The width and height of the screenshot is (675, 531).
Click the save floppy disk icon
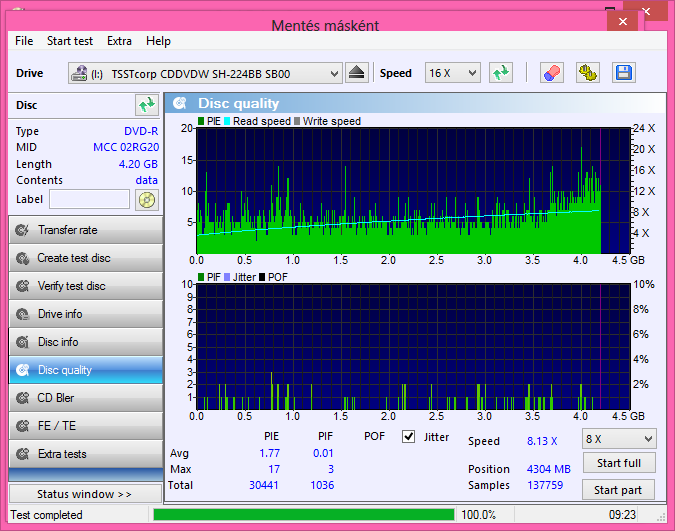pos(624,73)
